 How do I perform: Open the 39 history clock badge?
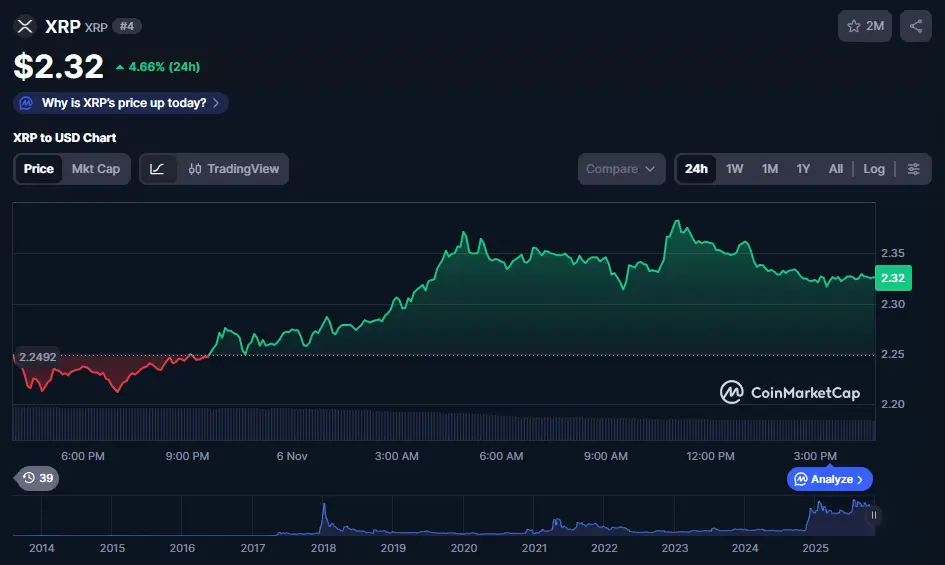point(37,478)
